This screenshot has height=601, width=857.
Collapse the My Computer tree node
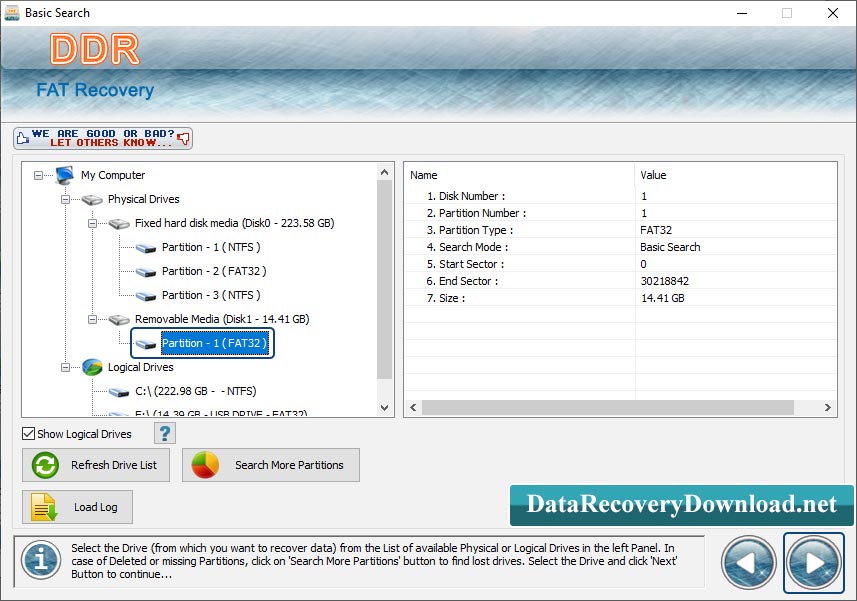38,175
